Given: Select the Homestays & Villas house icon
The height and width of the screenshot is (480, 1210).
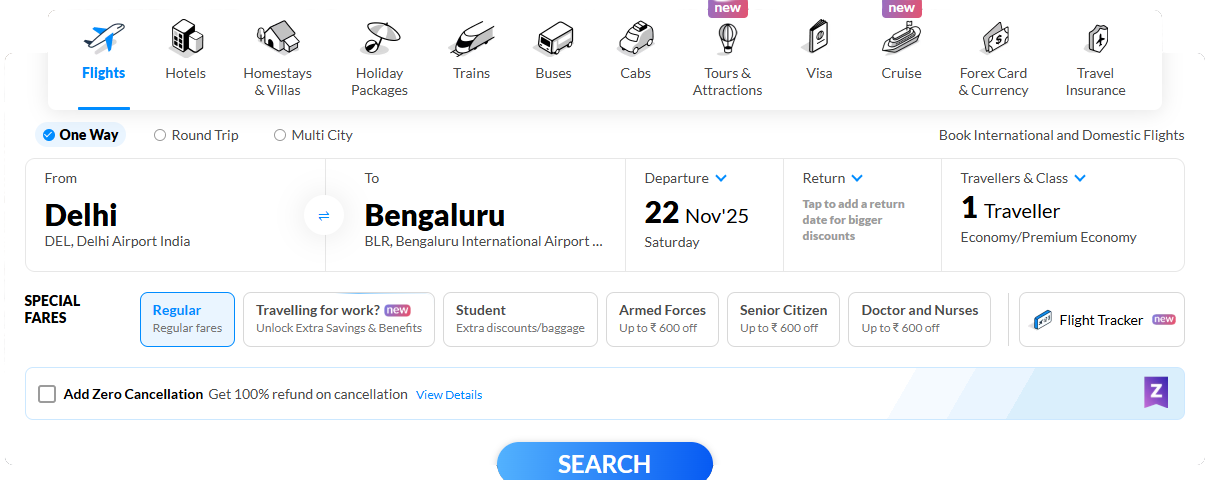Looking at the screenshot, I should tap(277, 39).
